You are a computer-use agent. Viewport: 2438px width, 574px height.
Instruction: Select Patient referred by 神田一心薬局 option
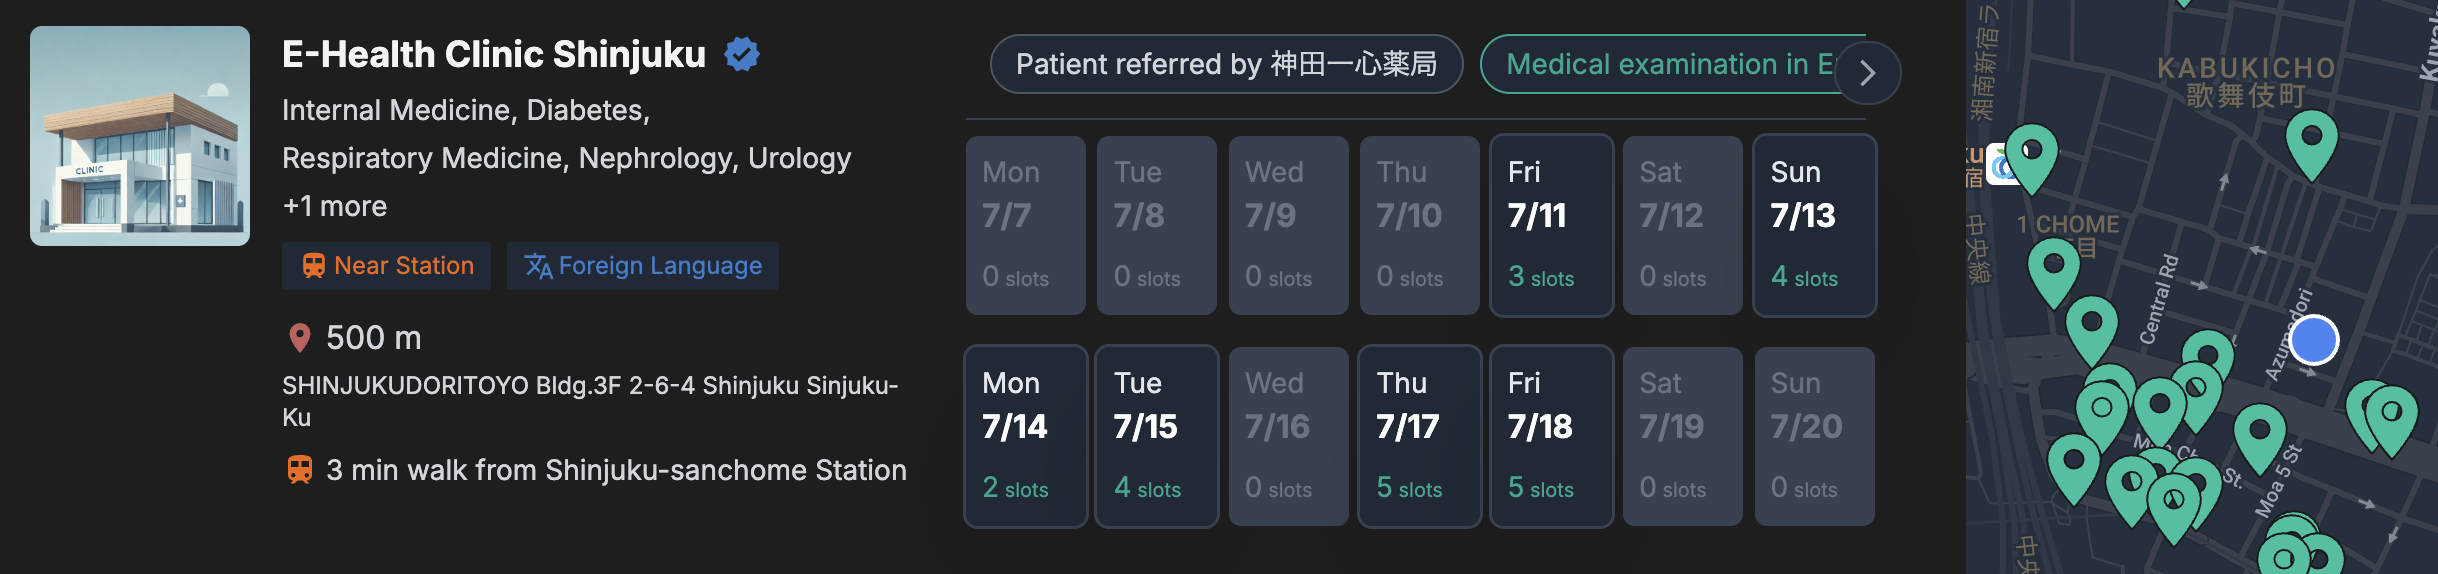click(1226, 64)
